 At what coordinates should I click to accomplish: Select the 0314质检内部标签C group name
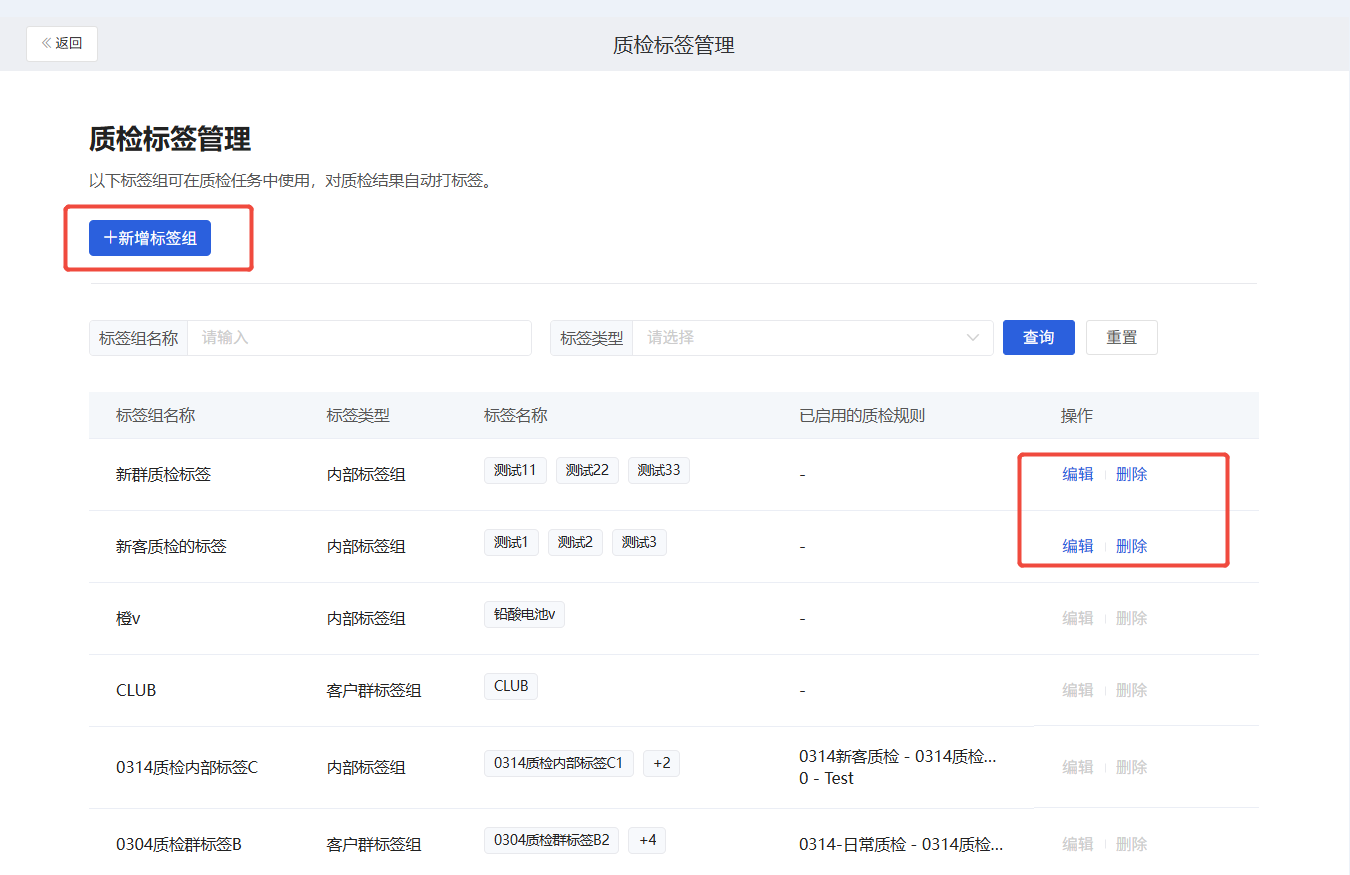pyautogui.click(x=187, y=768)
